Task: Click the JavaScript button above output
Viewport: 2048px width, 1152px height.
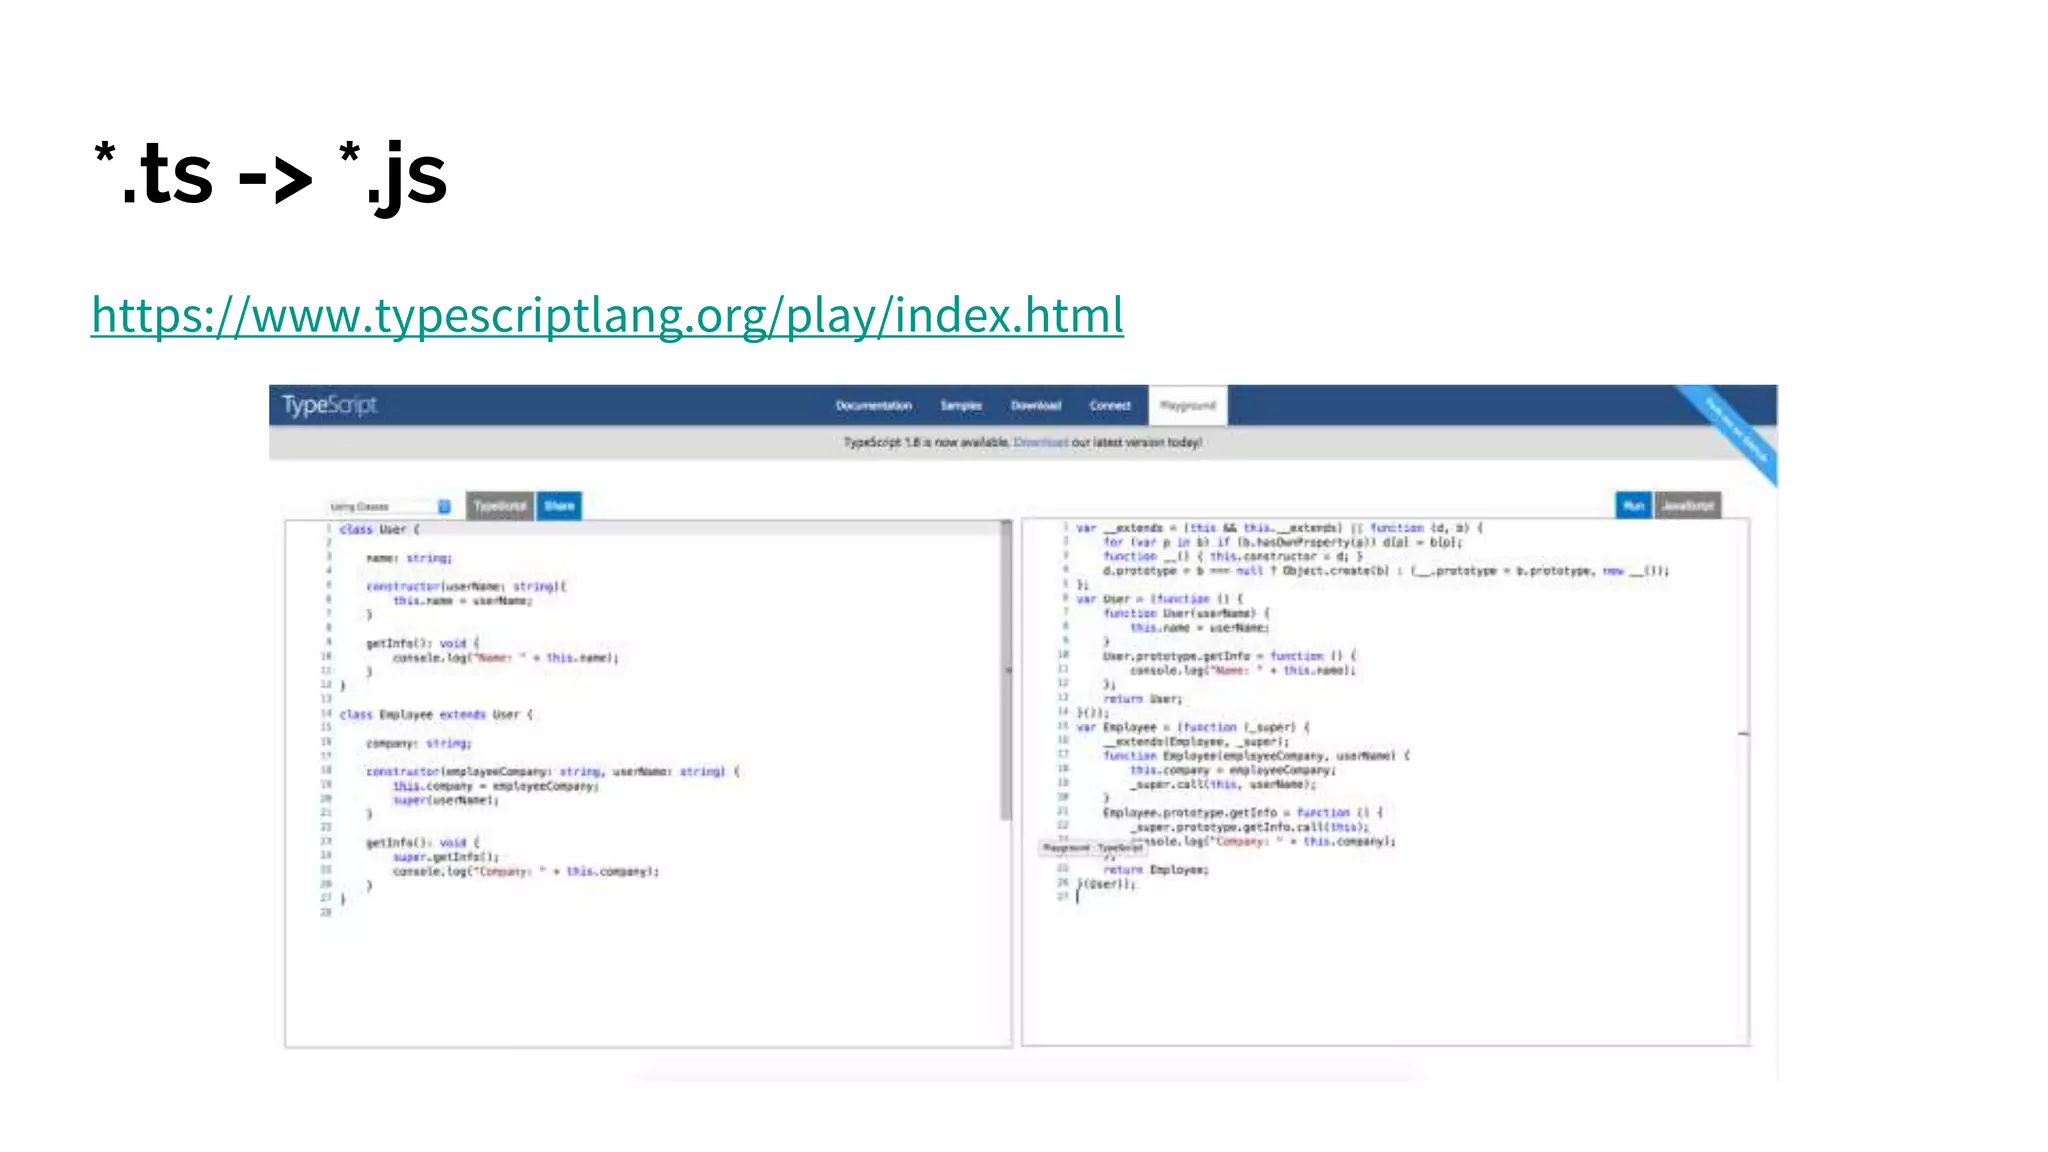Action: (x=1688, y=506)
